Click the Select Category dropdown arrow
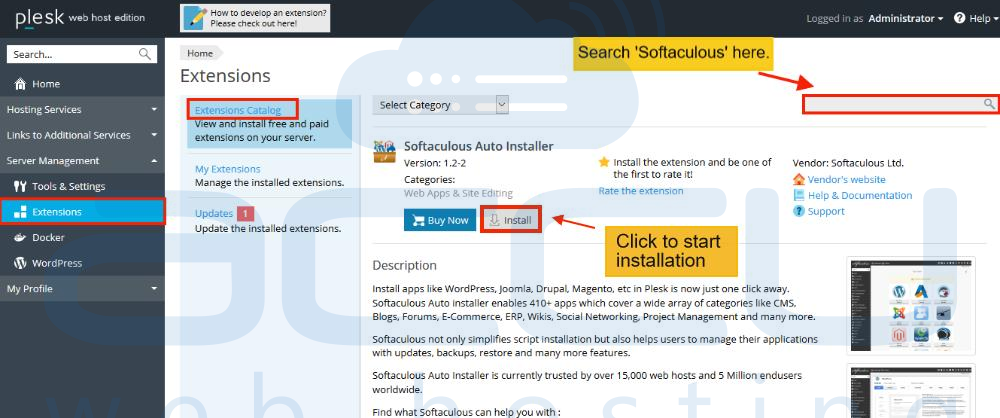This screenshot has height=418, width=1000. click(503, 105)
